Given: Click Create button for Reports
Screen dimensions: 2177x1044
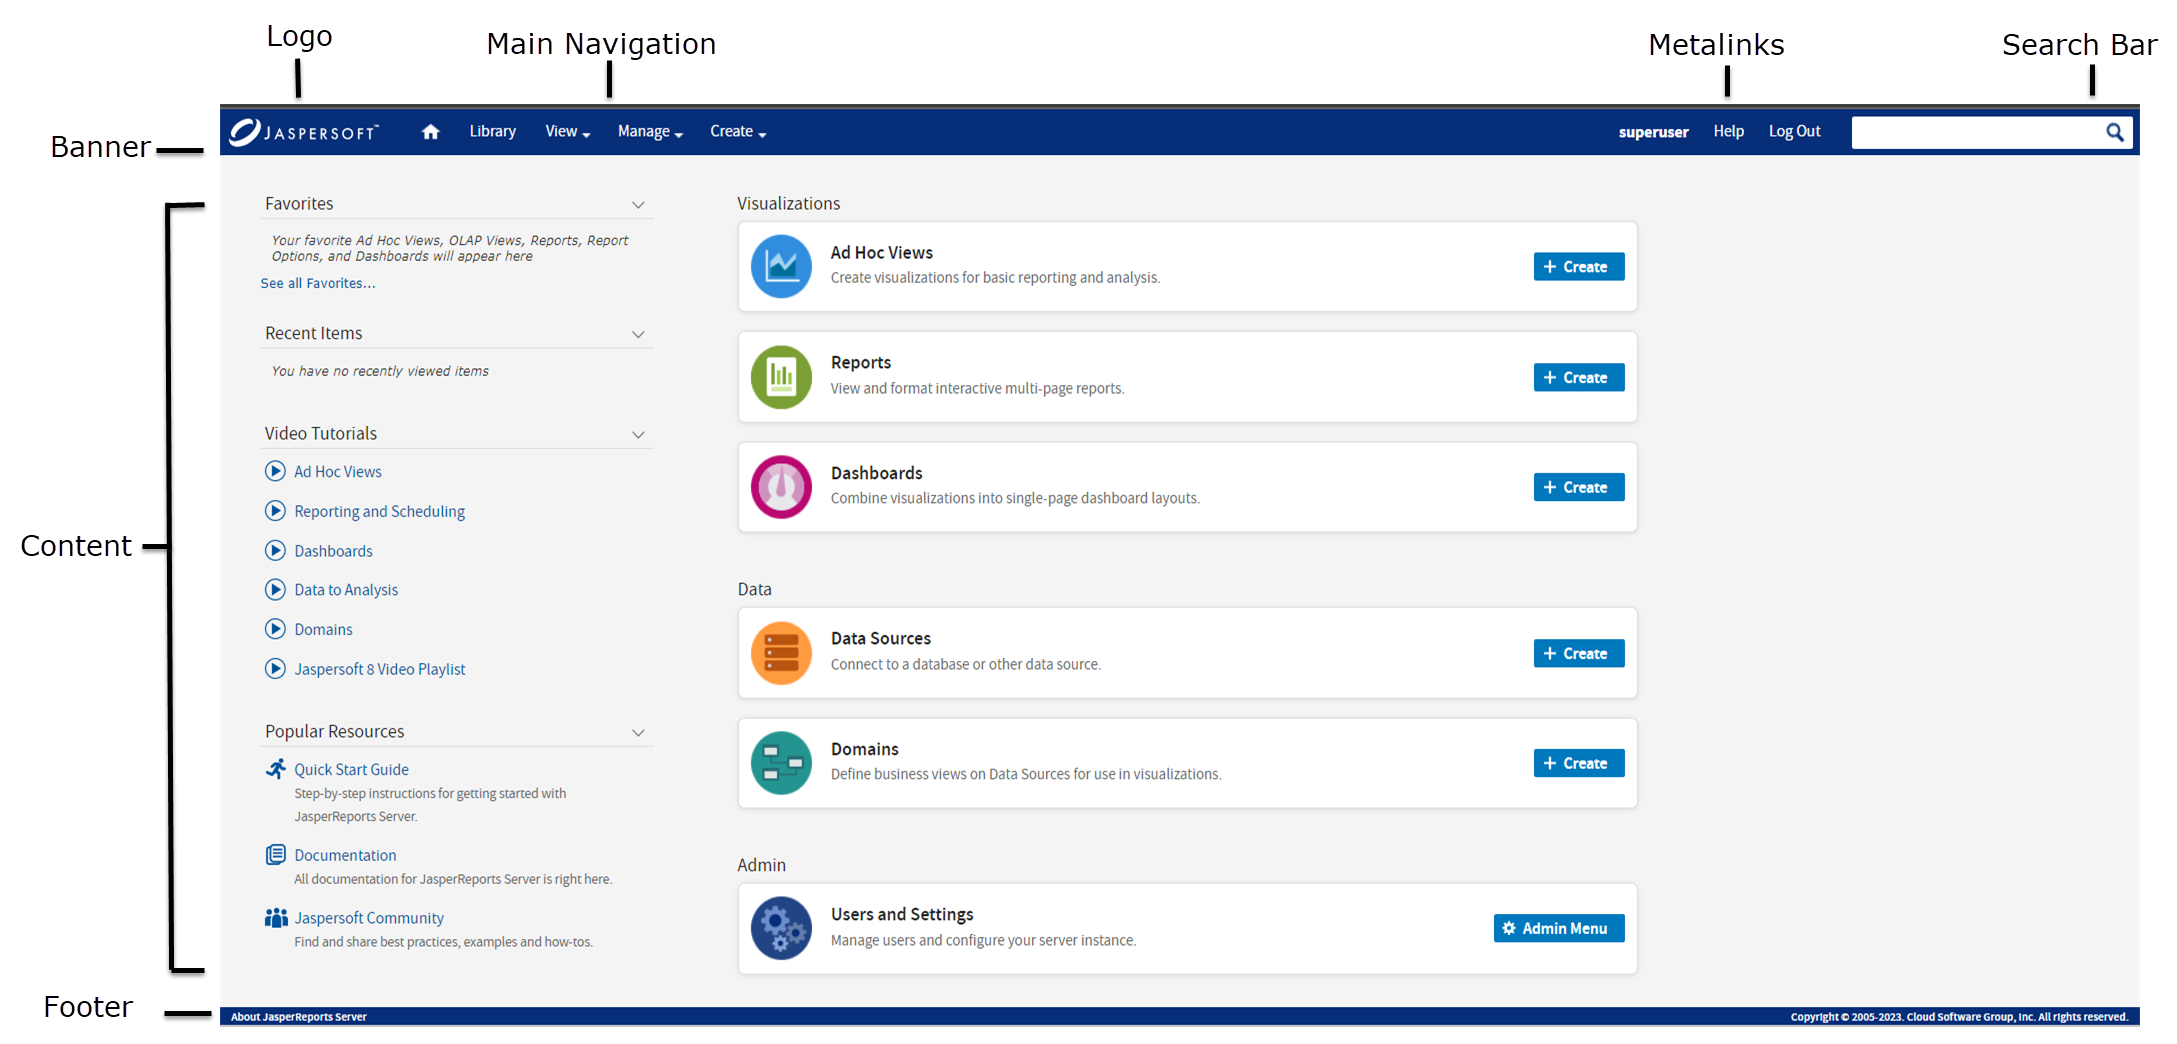Looking at the screenshot, I should pos(1579,377).
